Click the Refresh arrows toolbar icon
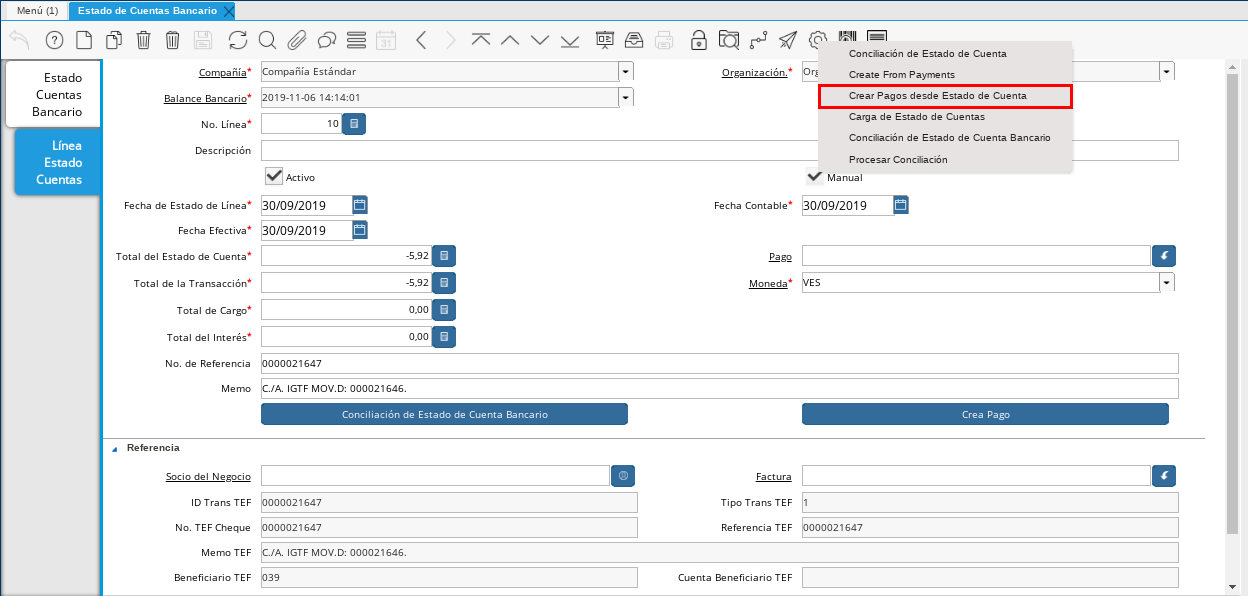This screenshot has height=596, width=1248. 237,40
